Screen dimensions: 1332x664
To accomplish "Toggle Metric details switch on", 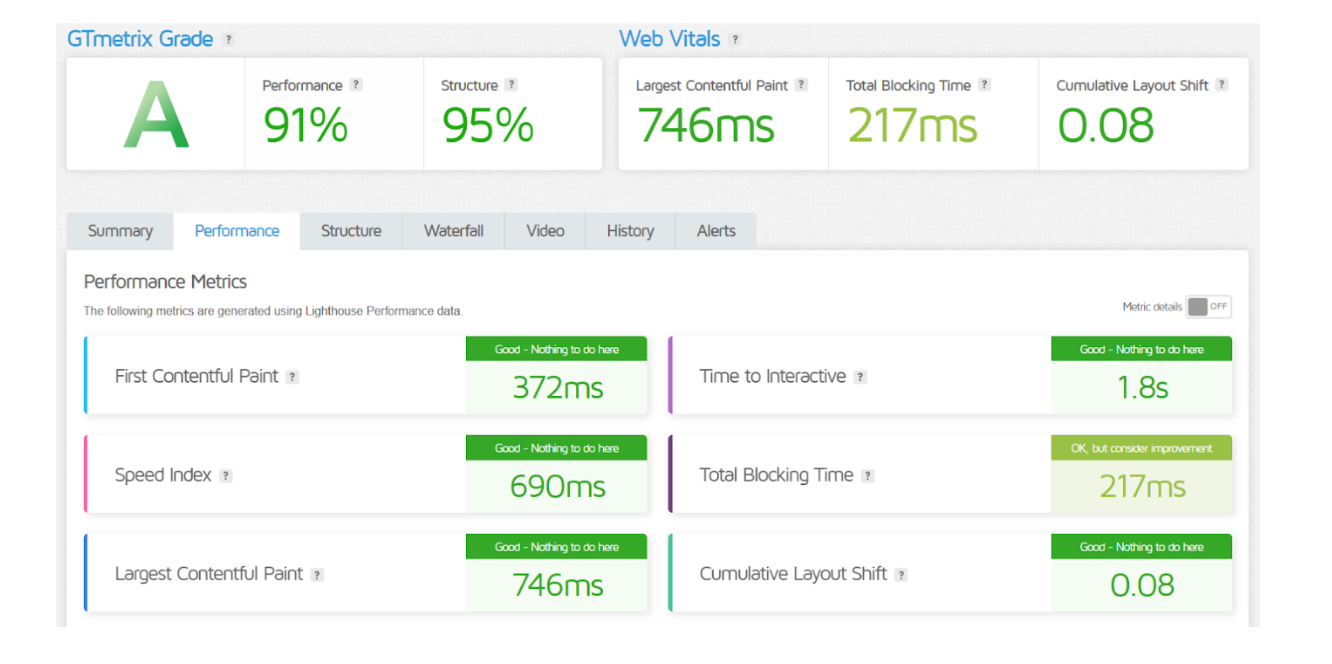I will [1209, 307].
